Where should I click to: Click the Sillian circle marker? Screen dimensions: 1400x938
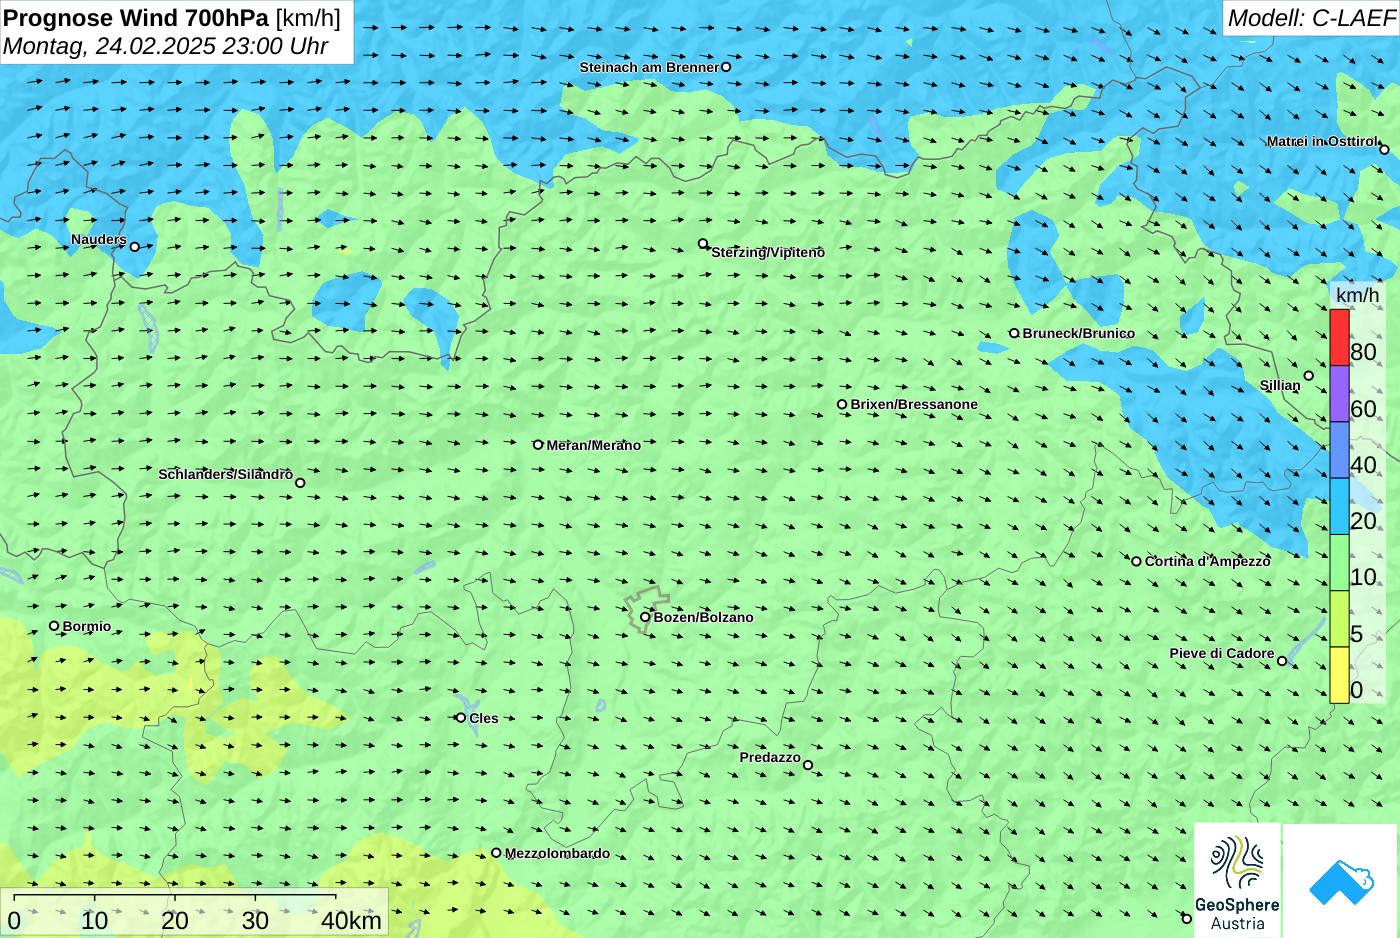pos(1308,376)
